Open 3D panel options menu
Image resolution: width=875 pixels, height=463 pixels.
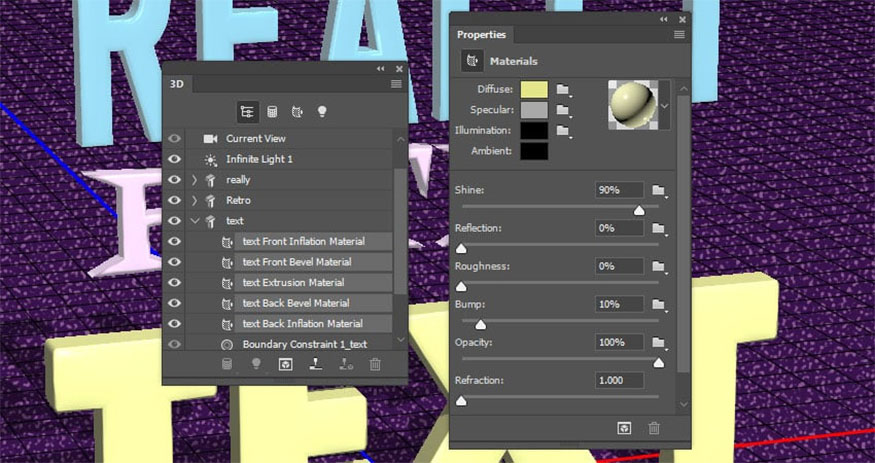[396, 84]
